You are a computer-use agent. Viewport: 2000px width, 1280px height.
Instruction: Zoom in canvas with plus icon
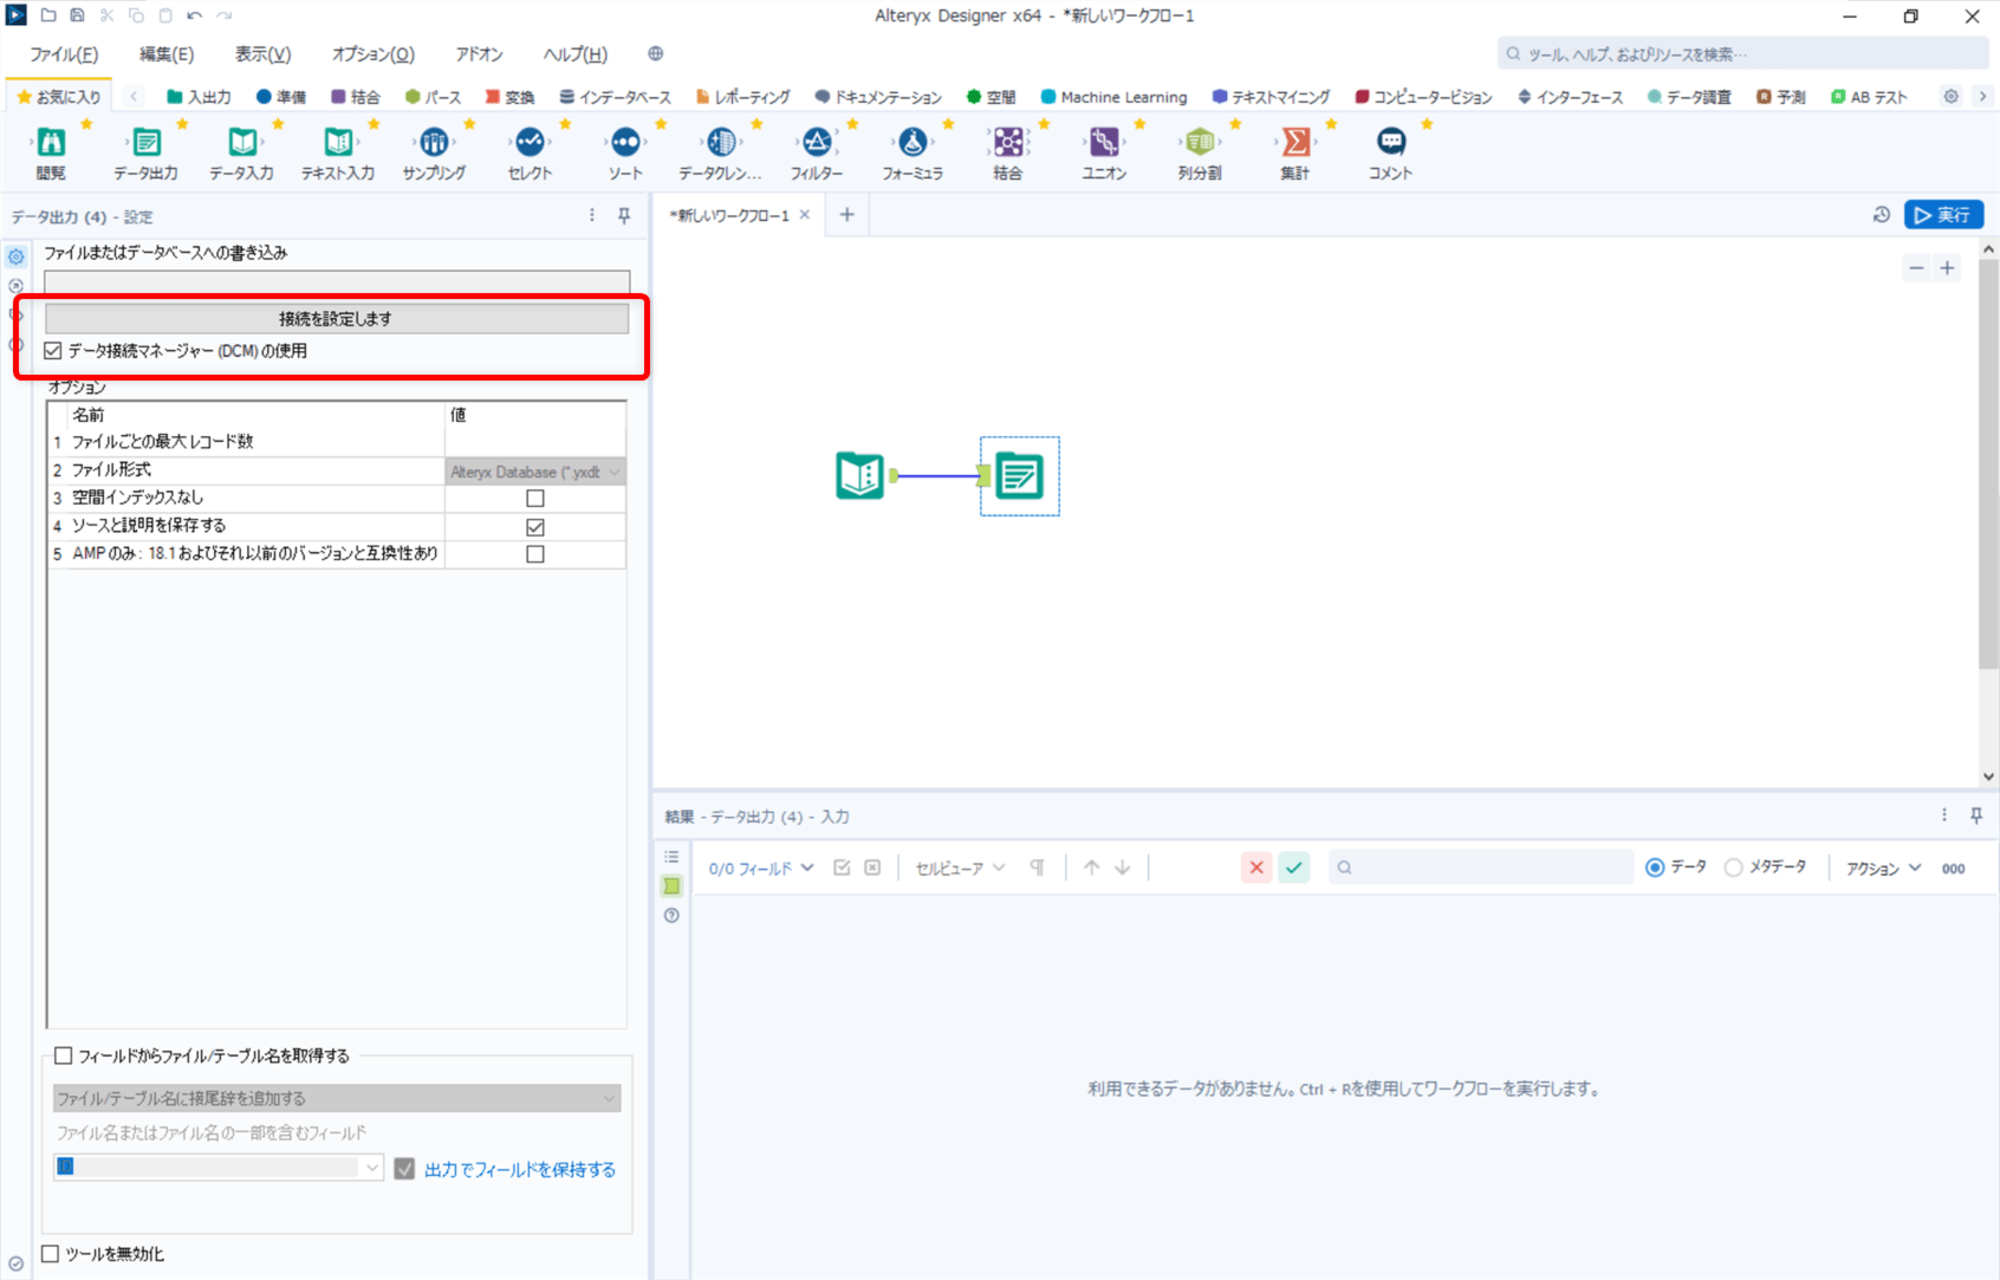click(1947, 268)
